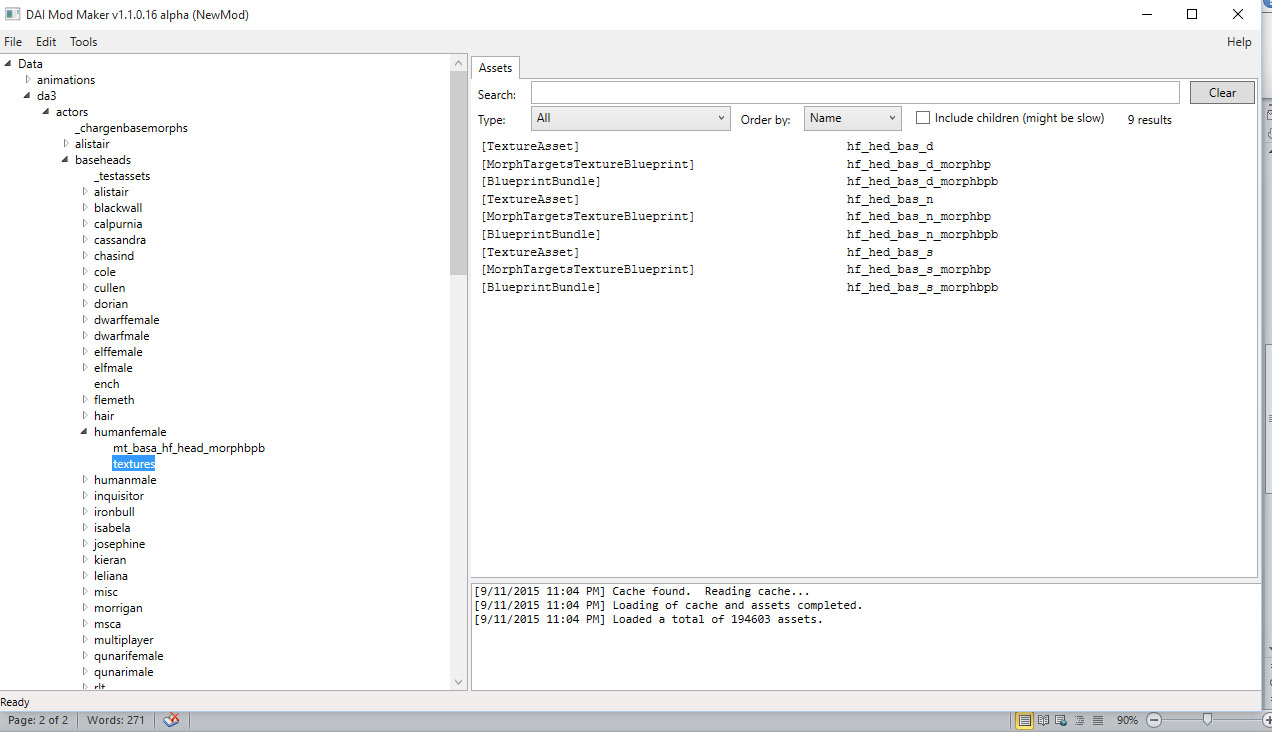Select mt_basa_hf_head_morphbpb tree node
1272x732 pixels.
(189, 448)
